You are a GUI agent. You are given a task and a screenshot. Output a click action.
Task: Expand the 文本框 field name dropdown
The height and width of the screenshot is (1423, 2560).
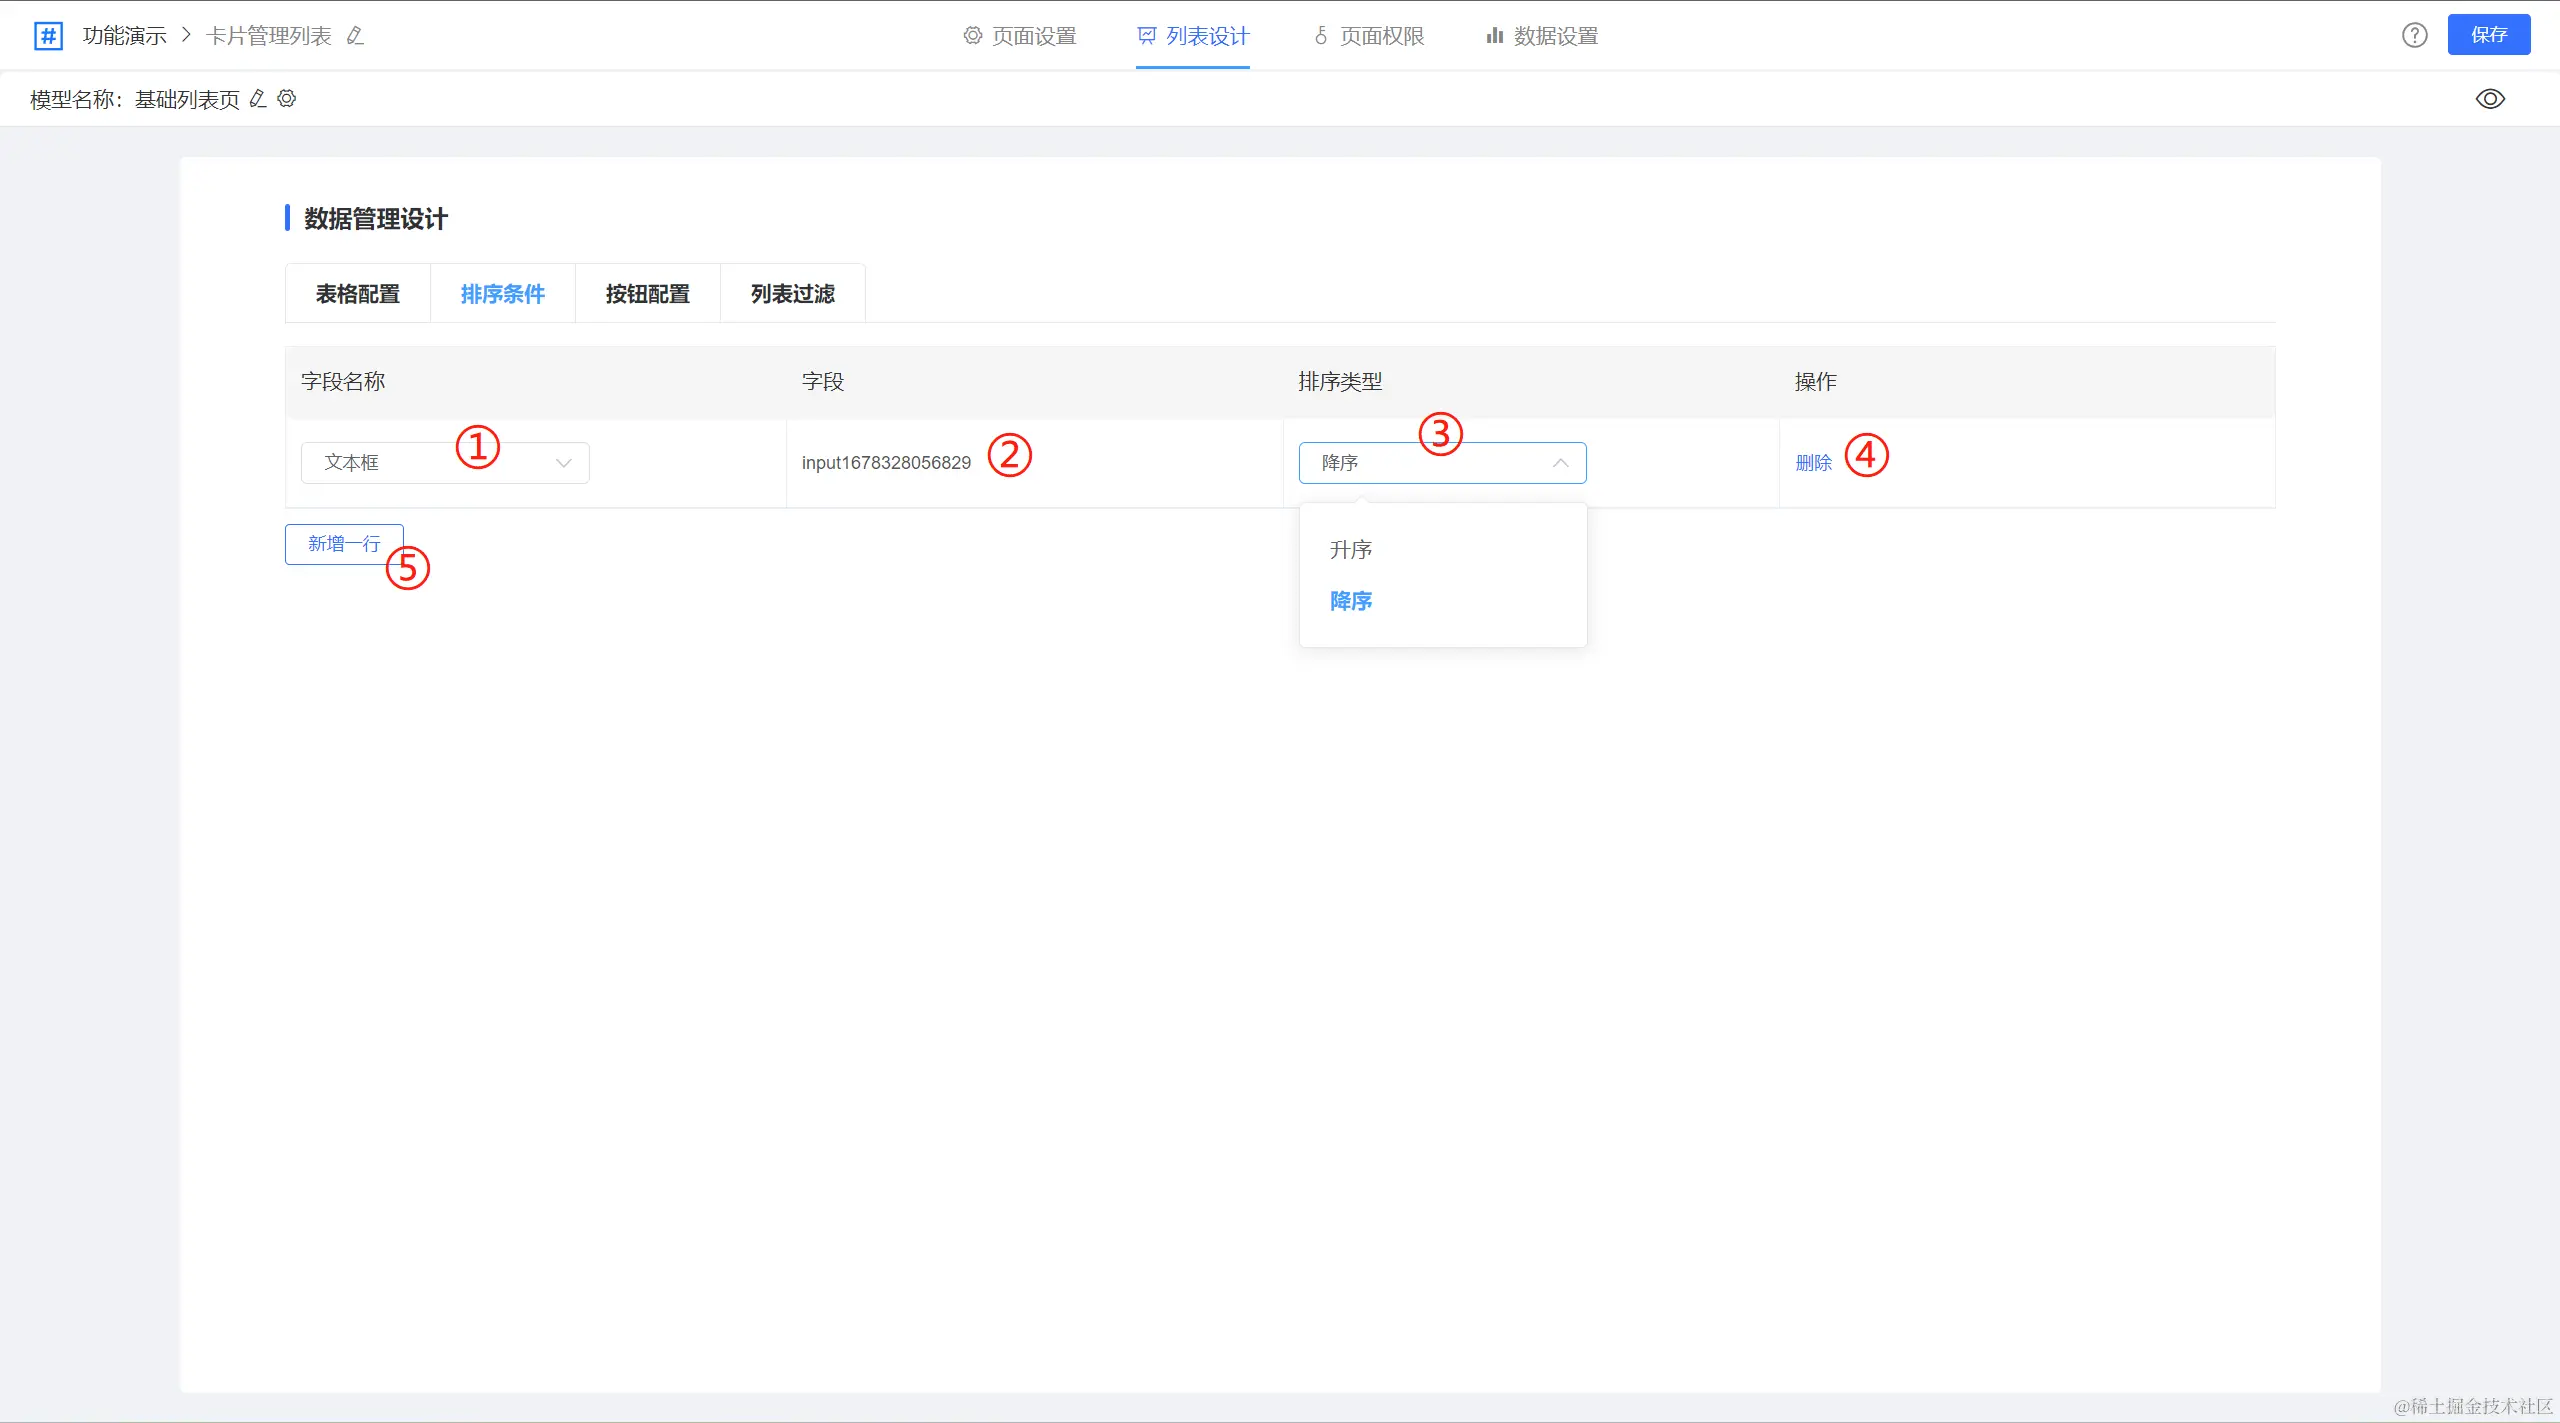coord(445,462)
